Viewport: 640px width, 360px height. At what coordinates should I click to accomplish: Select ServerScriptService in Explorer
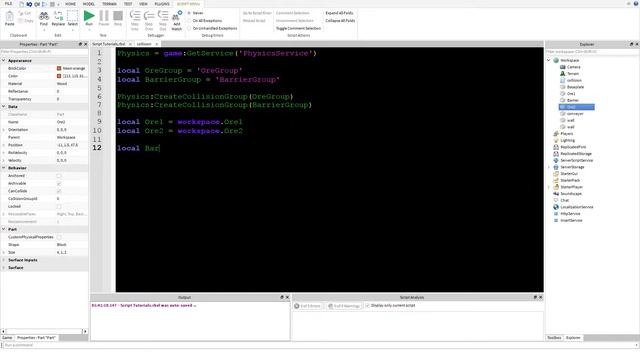tap(576, 160)
